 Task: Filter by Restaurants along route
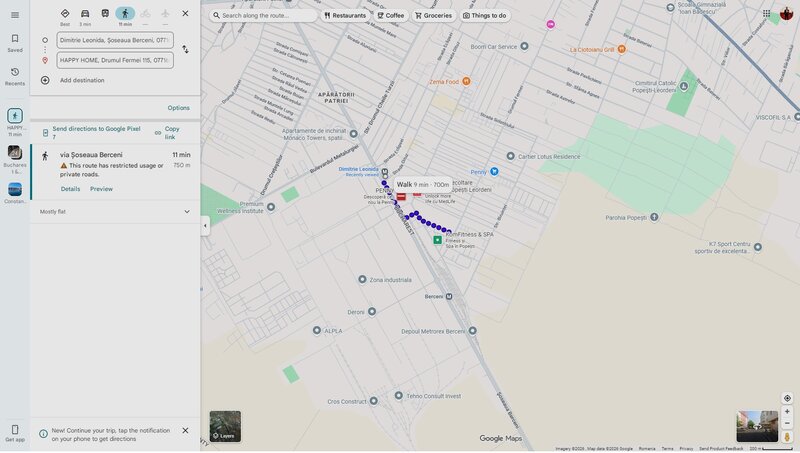pyautogui.click(x=345, y=15)
